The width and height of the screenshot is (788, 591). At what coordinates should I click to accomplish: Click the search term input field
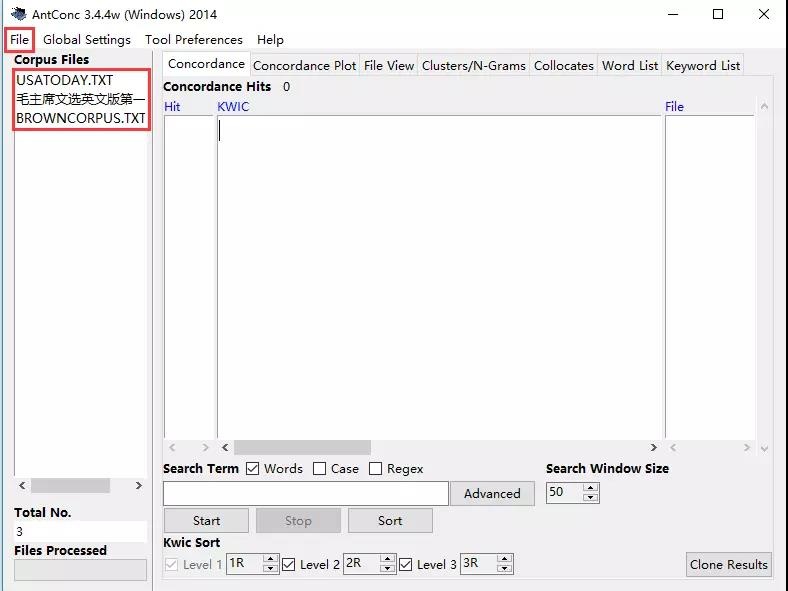coord(306,494)
